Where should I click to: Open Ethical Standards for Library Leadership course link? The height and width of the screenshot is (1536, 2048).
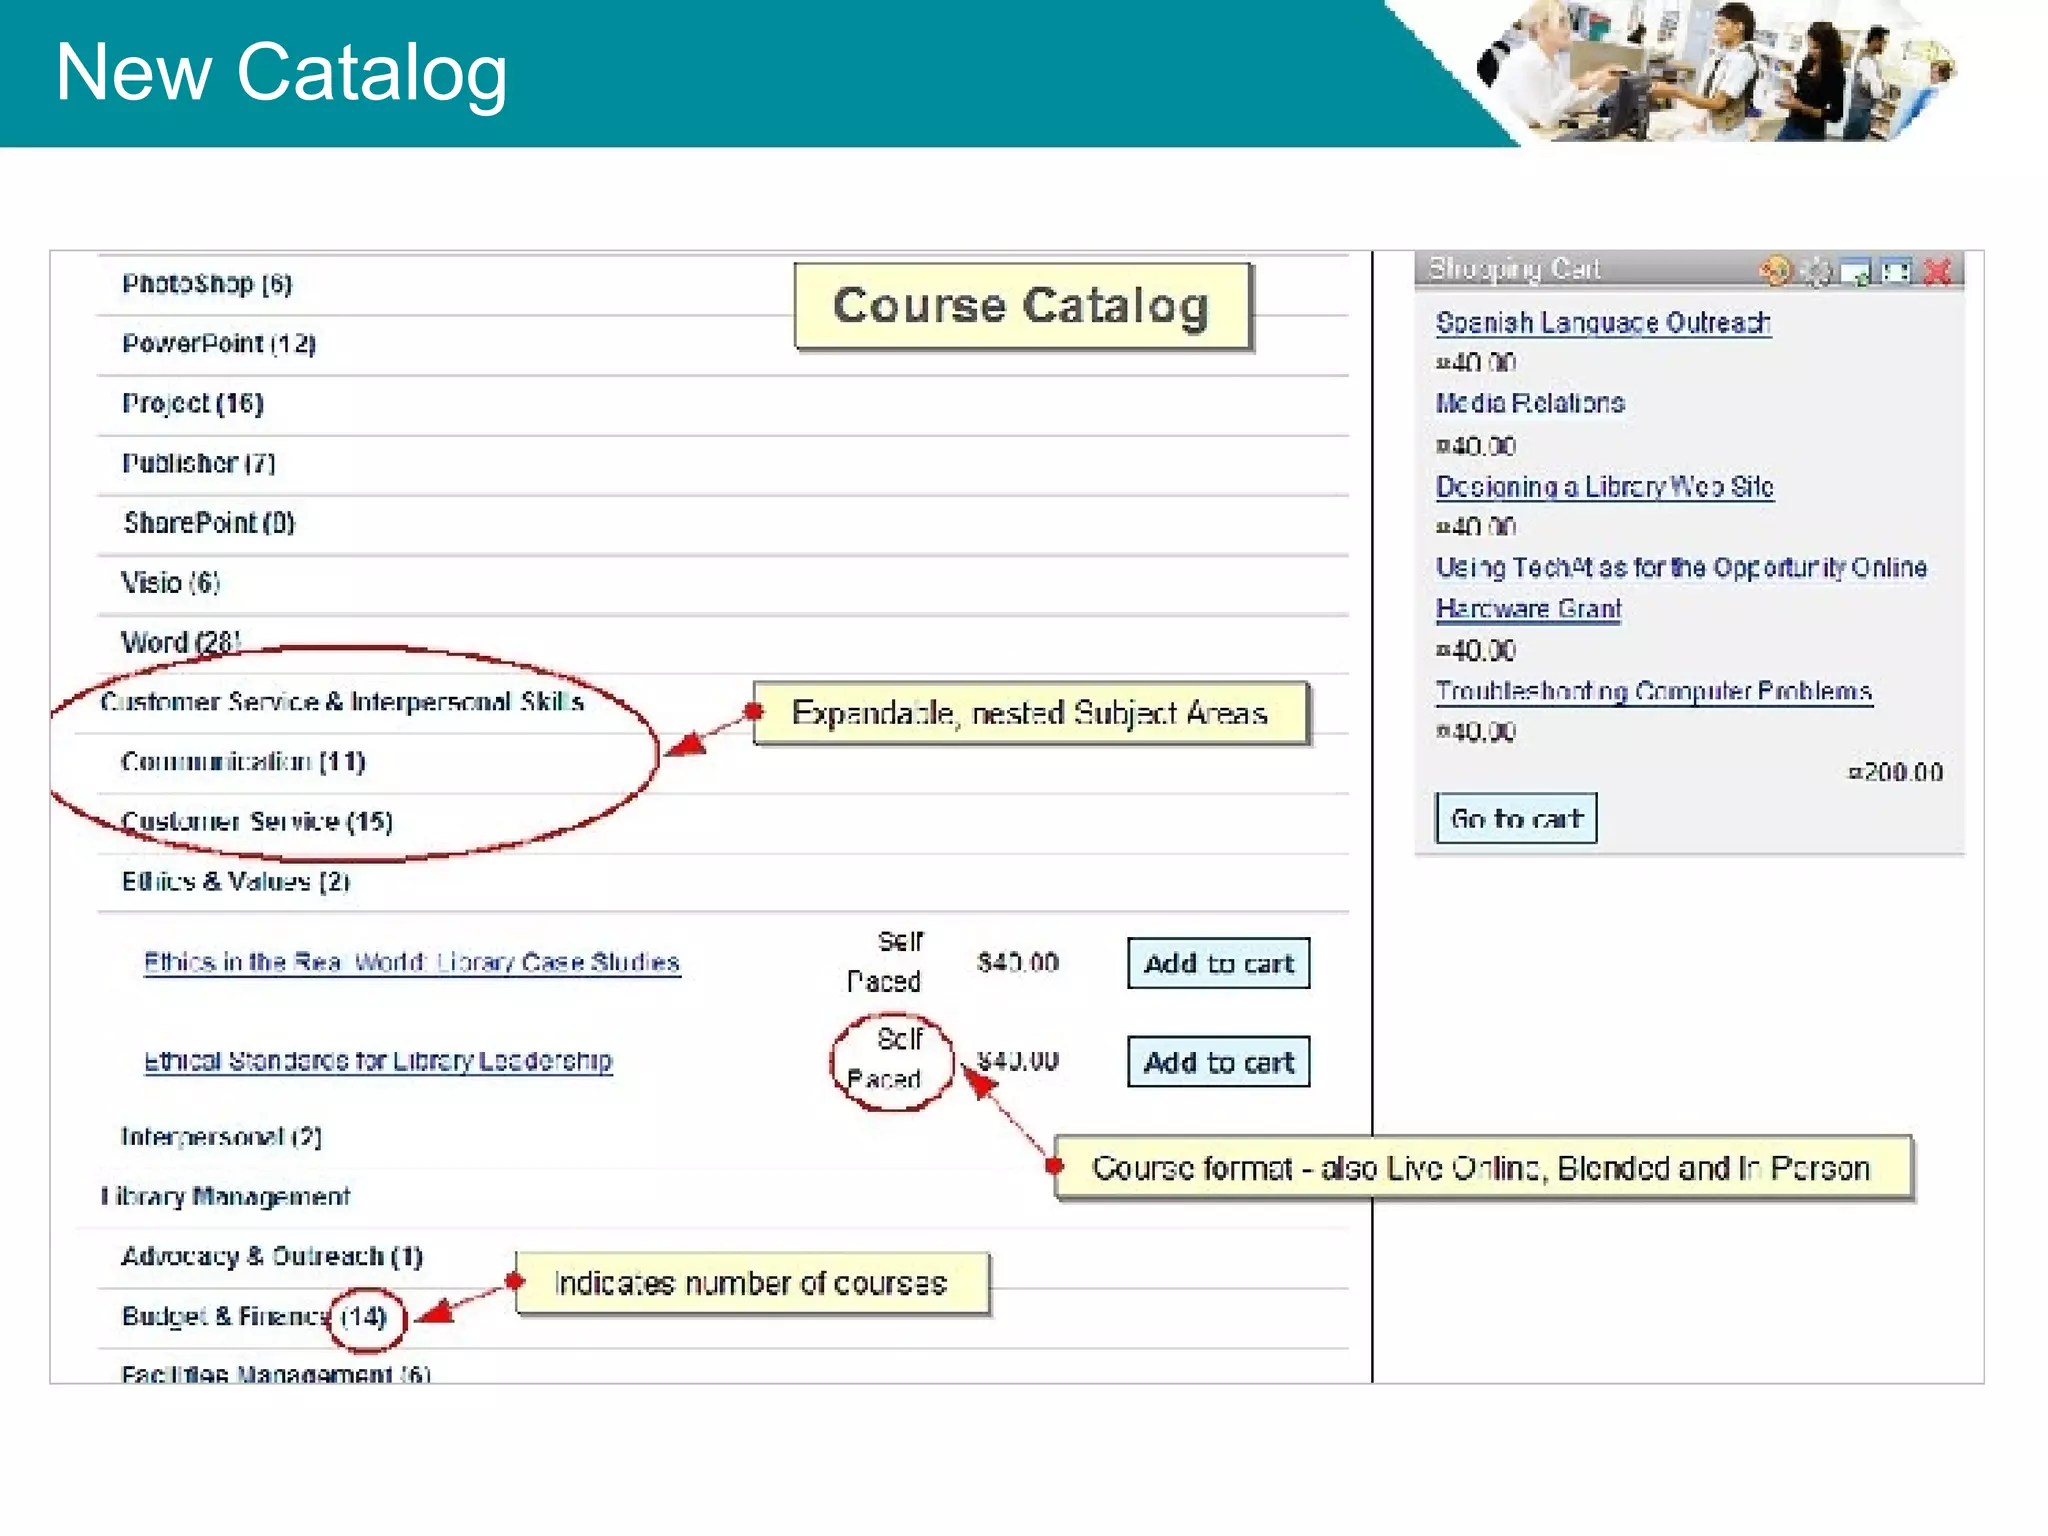coord(378,1061)
